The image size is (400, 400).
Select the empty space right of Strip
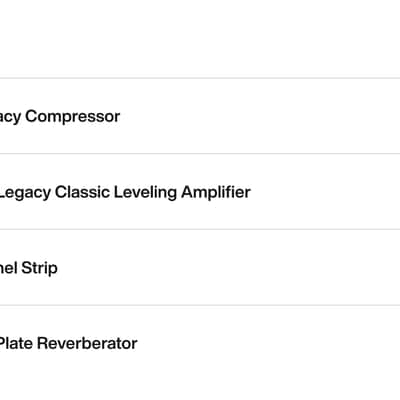click(229, 267)
